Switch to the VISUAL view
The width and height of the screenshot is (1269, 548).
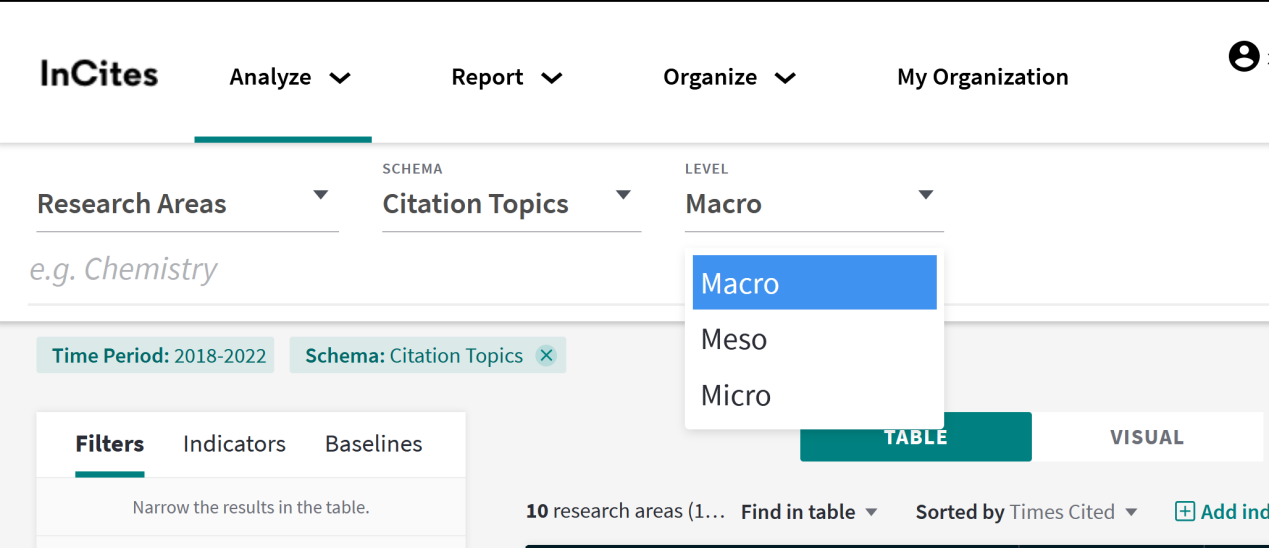[1146, 437]
